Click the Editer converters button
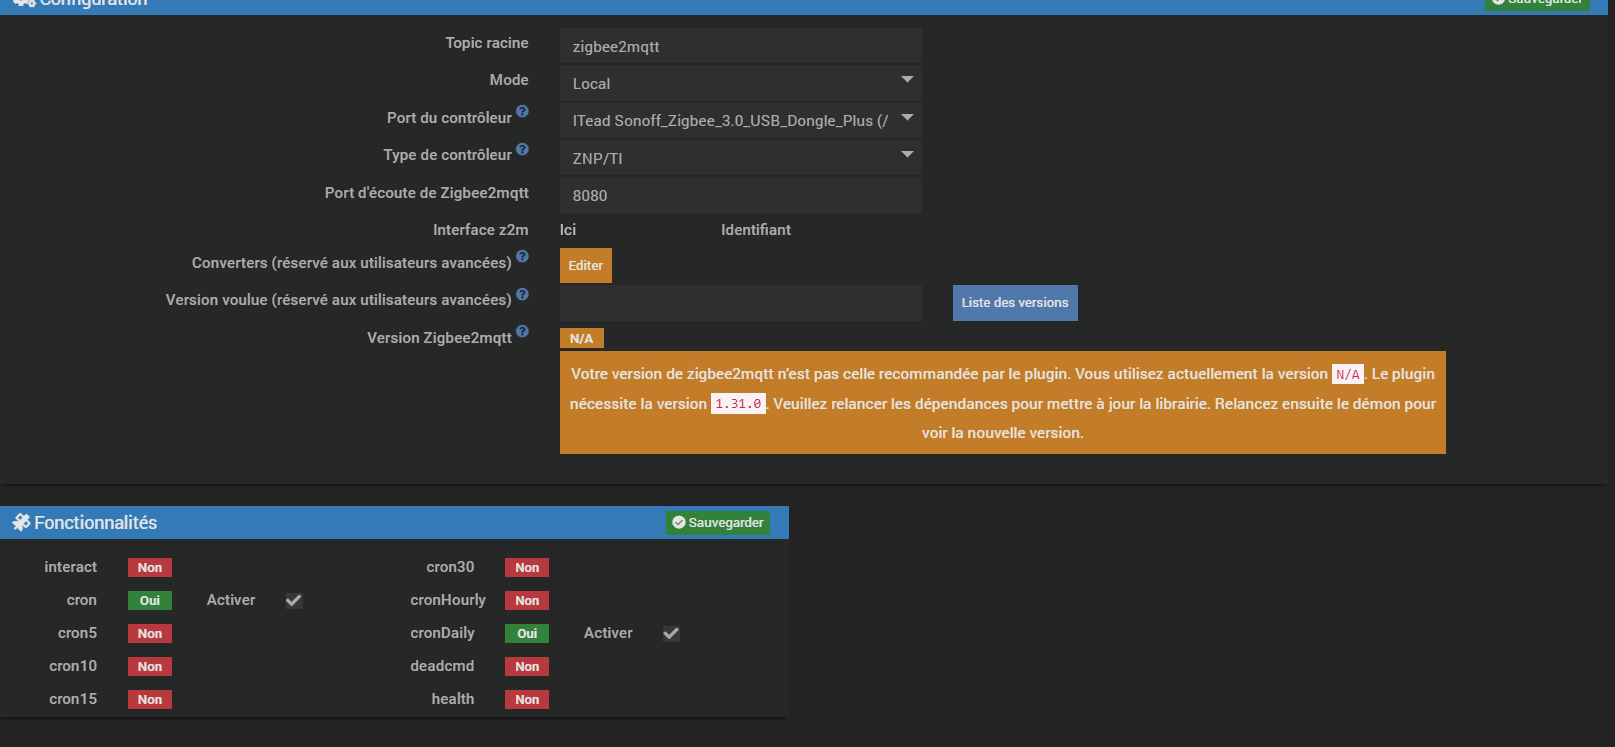This screenshot has height=747, width=1615. coord(585,266)
